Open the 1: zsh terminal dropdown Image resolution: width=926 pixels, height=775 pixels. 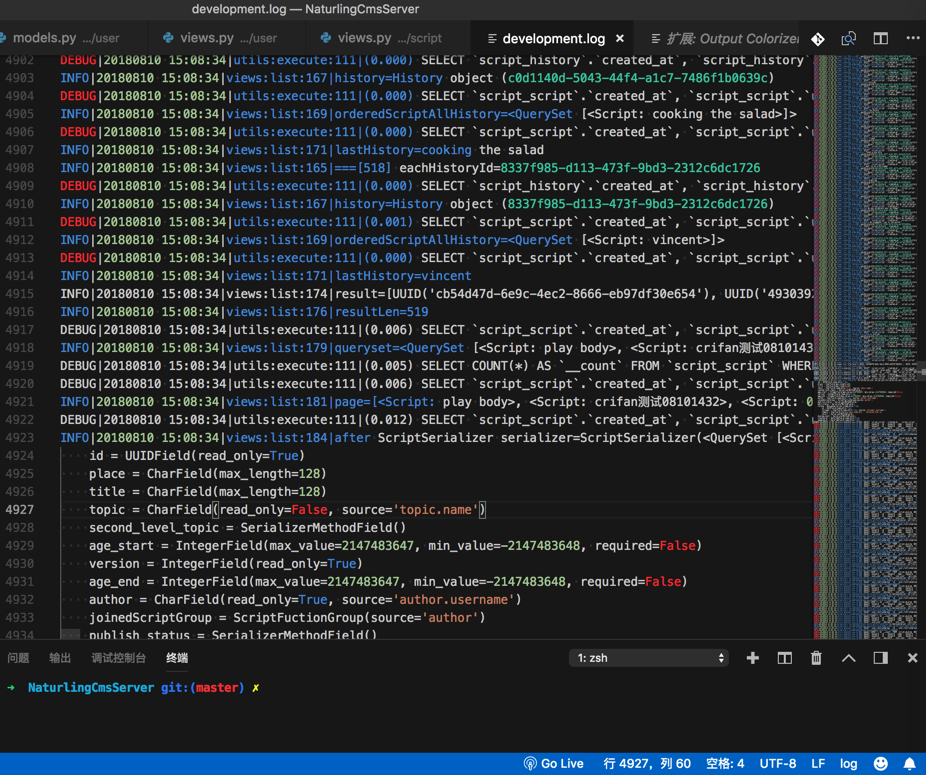(648, 658)
